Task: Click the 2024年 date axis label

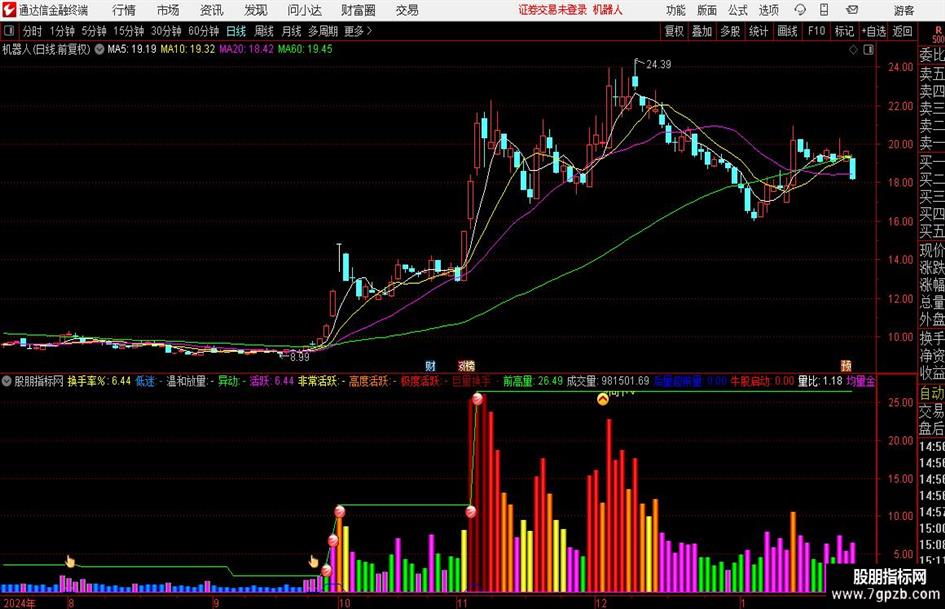Action: coord(19,603)
